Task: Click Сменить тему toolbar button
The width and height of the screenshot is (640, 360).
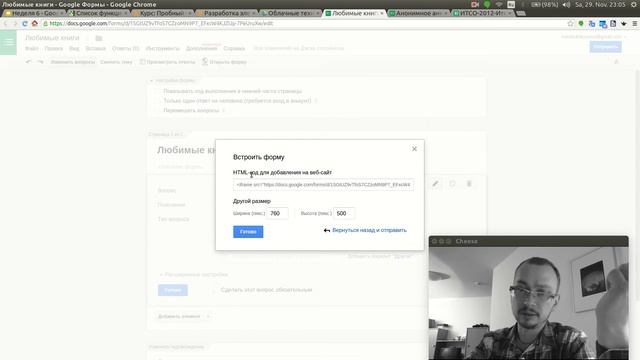Action: tap(116, 62)
